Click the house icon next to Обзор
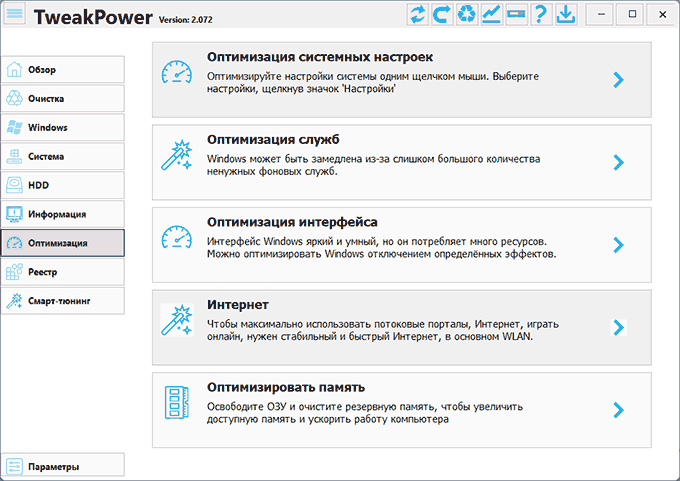 pos(14,69)
